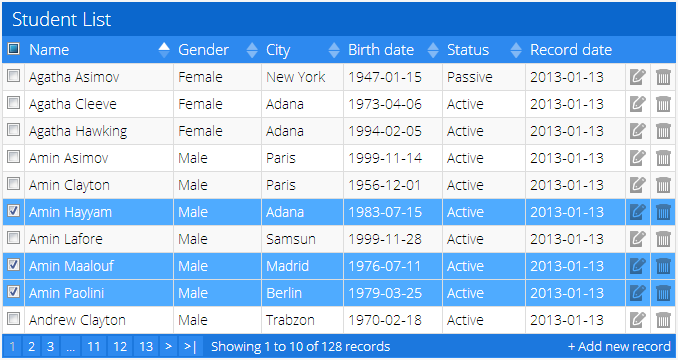Sort by the Status column arrows
Viewport: 678px width, 360px height.
coord(516,50)
